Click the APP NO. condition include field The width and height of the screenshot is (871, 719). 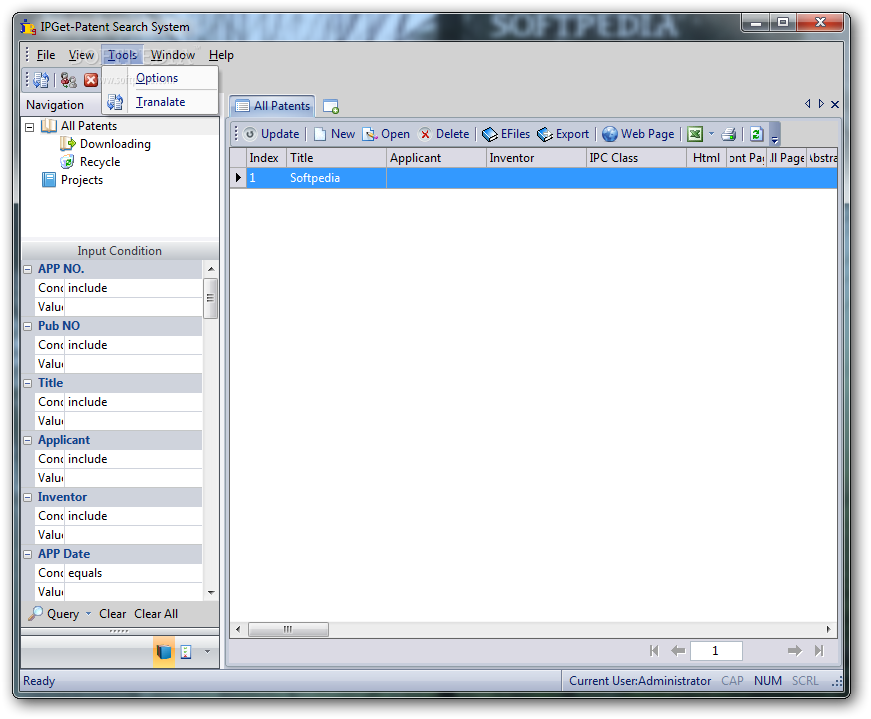tap(133, 288)
